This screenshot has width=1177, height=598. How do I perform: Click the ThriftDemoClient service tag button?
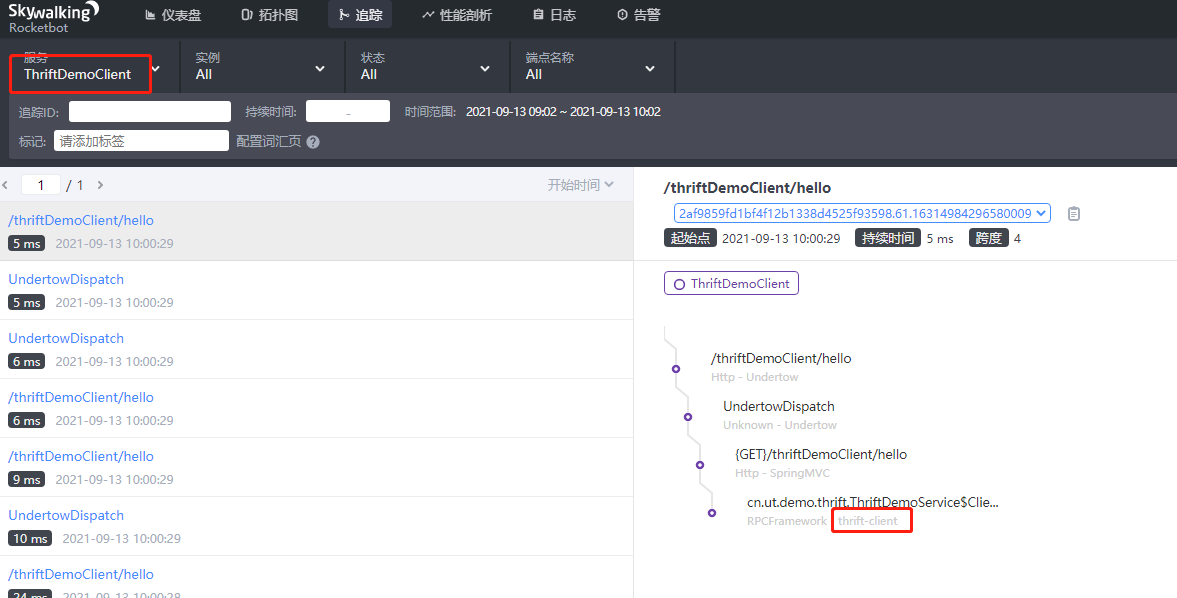(731, 284)
